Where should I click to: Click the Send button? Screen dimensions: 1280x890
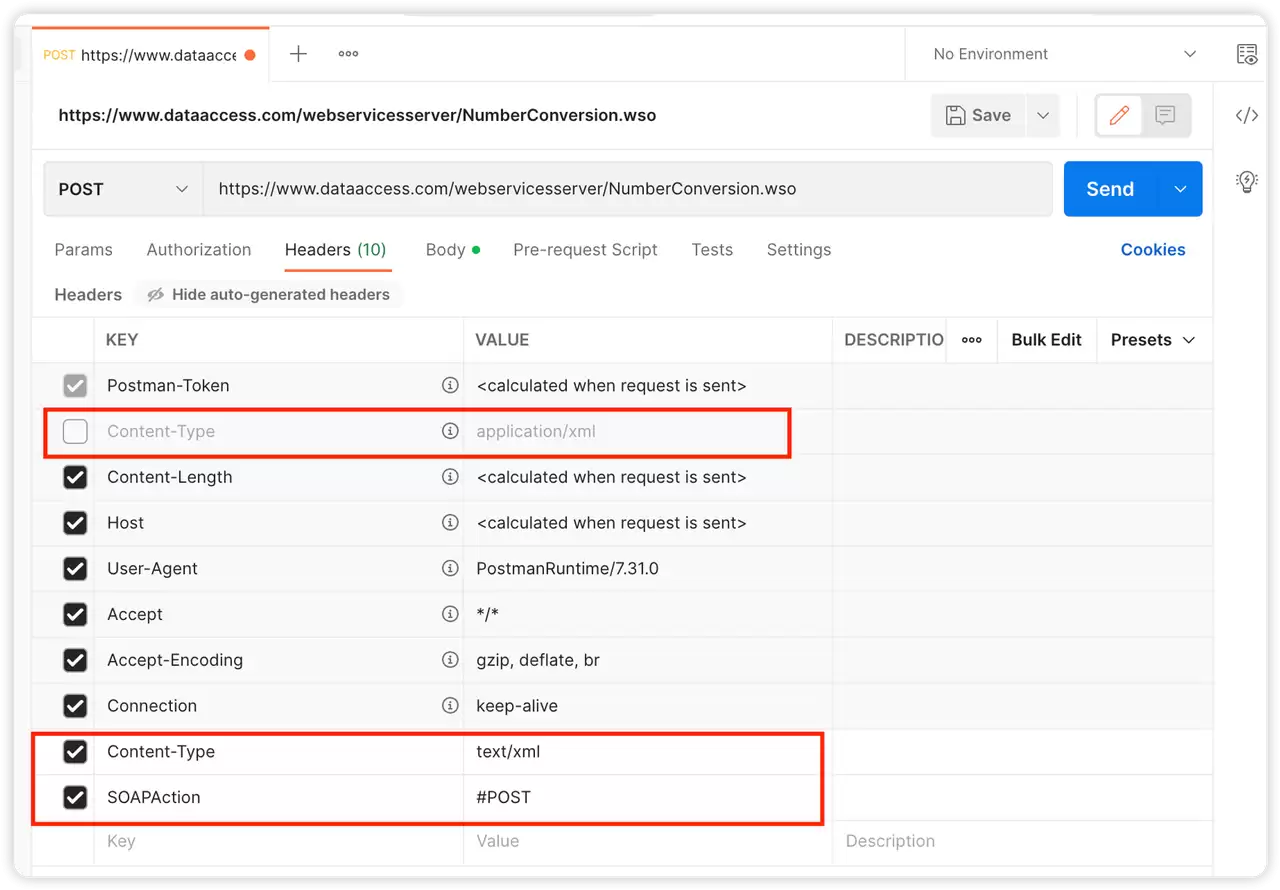tap(1110, 189)
